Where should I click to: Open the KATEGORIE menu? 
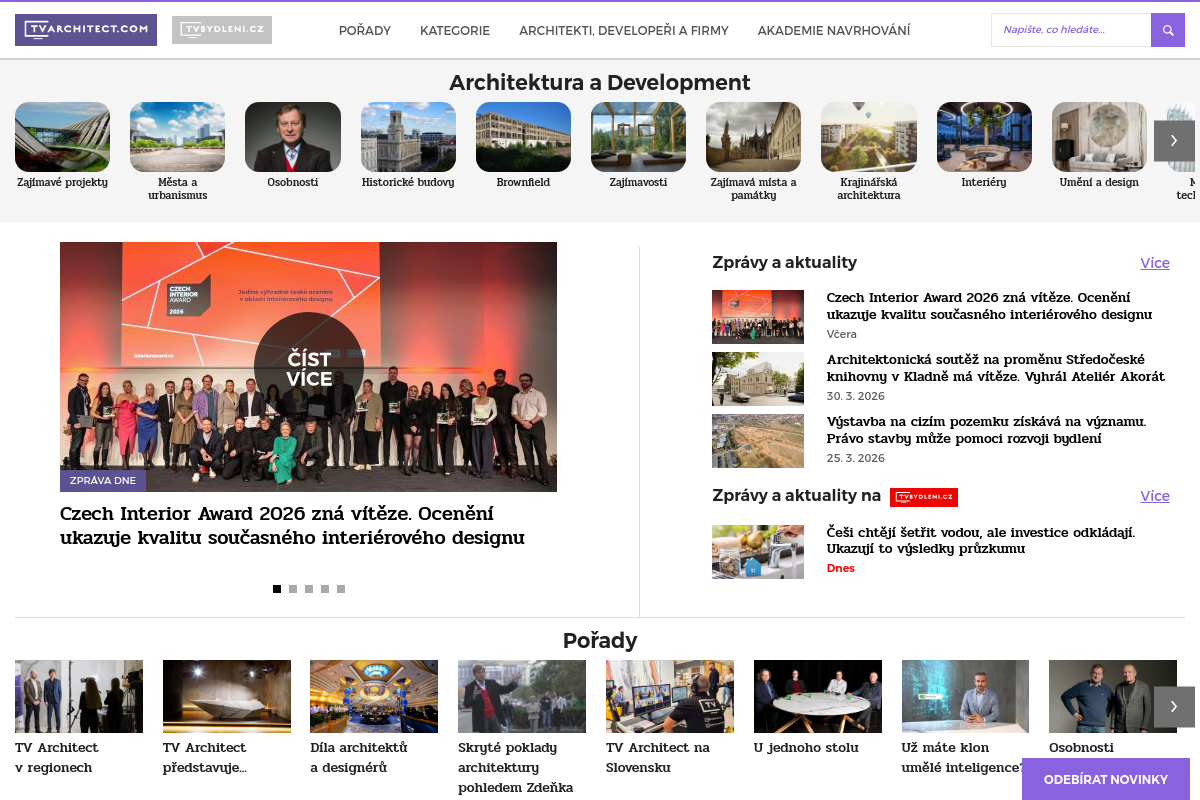[455, 31]
